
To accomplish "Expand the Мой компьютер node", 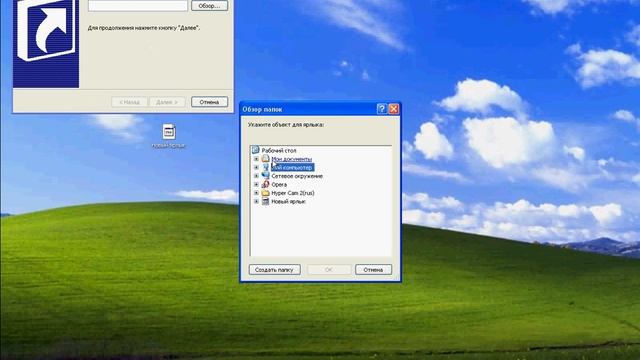I will [x=256, y=167].
